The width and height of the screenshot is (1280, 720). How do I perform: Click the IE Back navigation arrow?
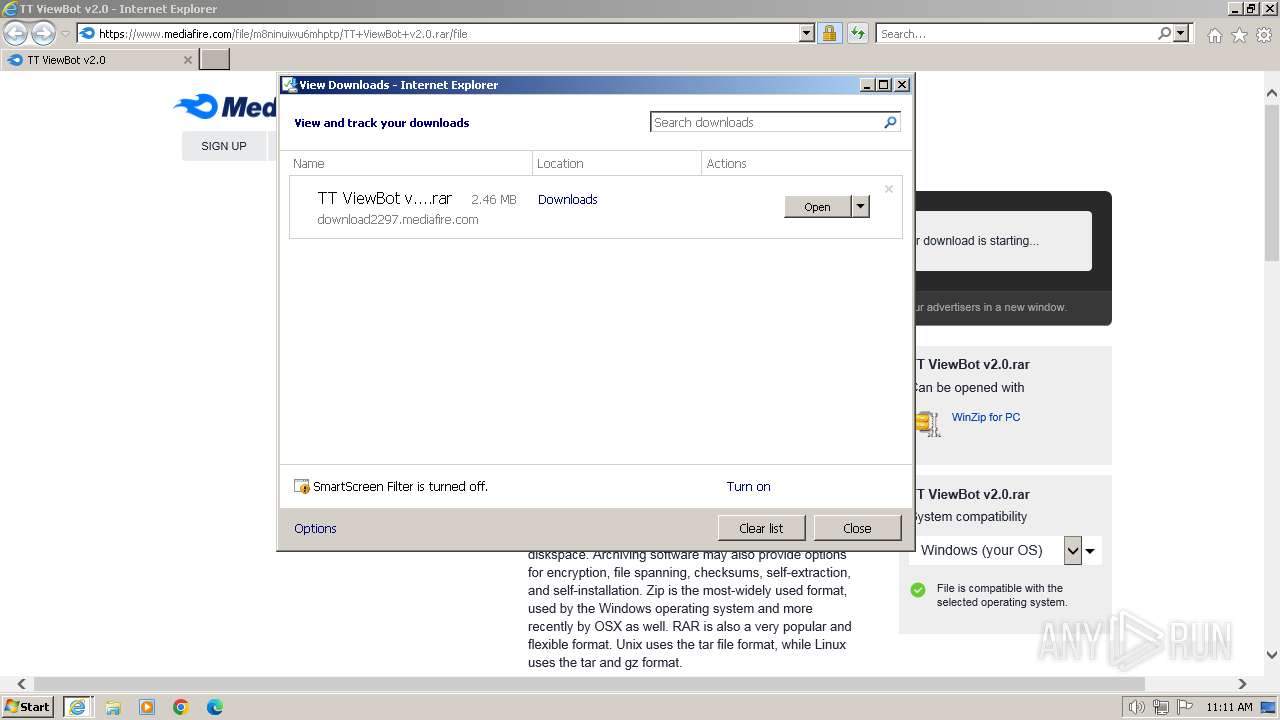click(x=15, y=33)
